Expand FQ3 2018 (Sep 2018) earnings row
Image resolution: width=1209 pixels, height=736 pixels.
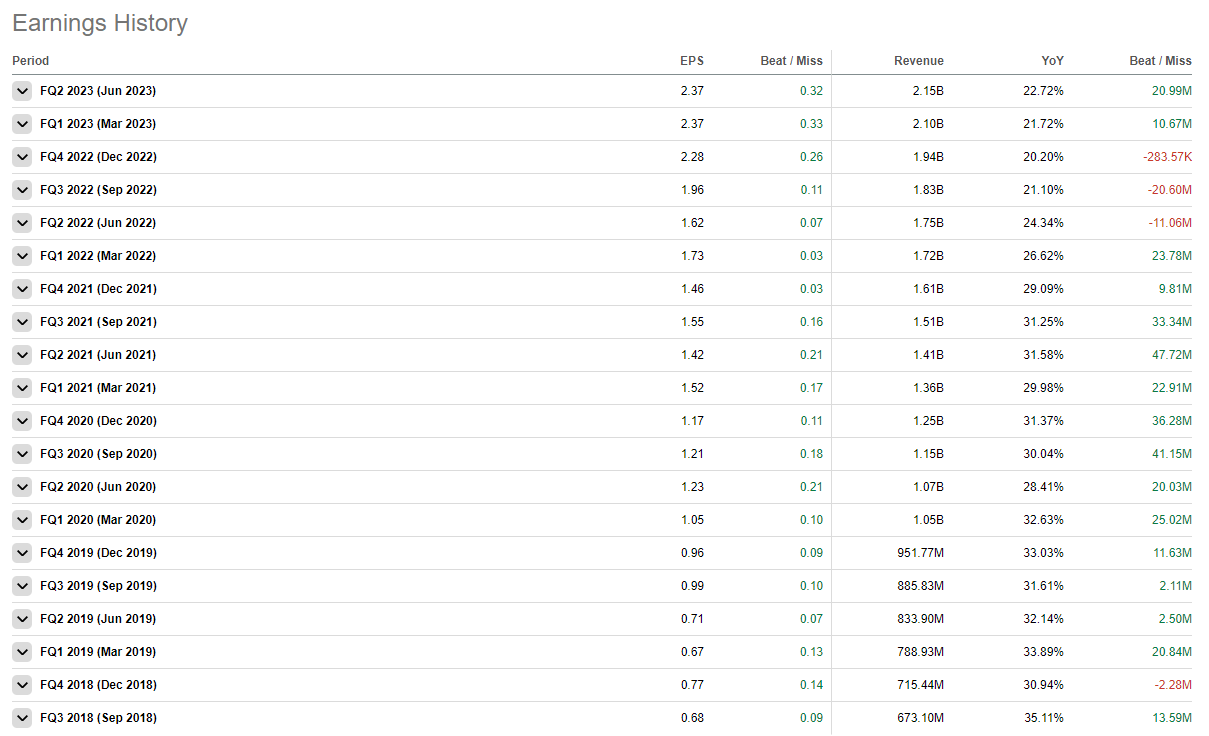22,718
